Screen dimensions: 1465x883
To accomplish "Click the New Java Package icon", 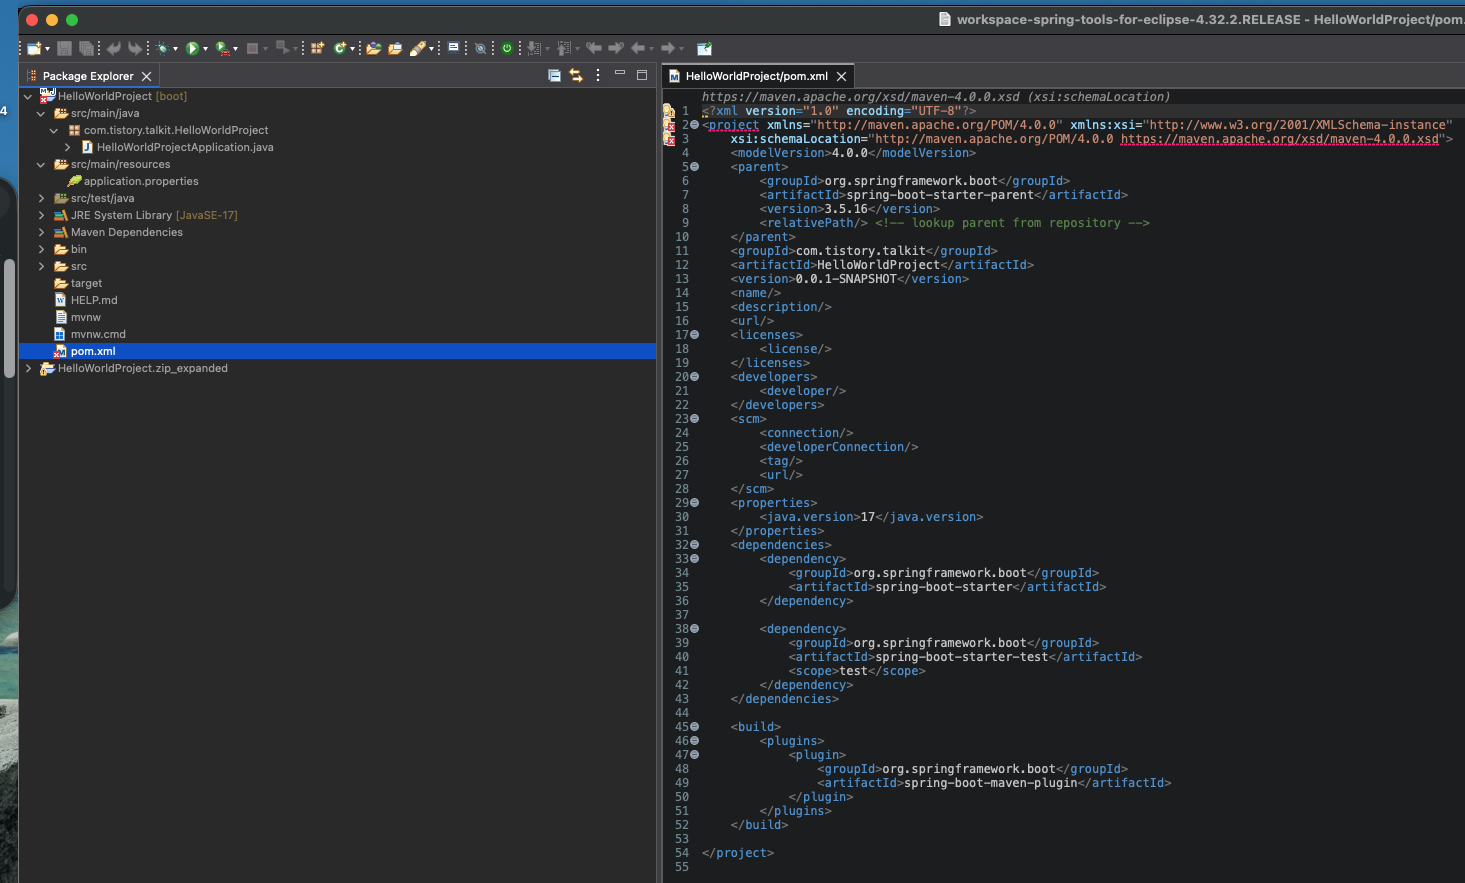I will tap(318, 48).
